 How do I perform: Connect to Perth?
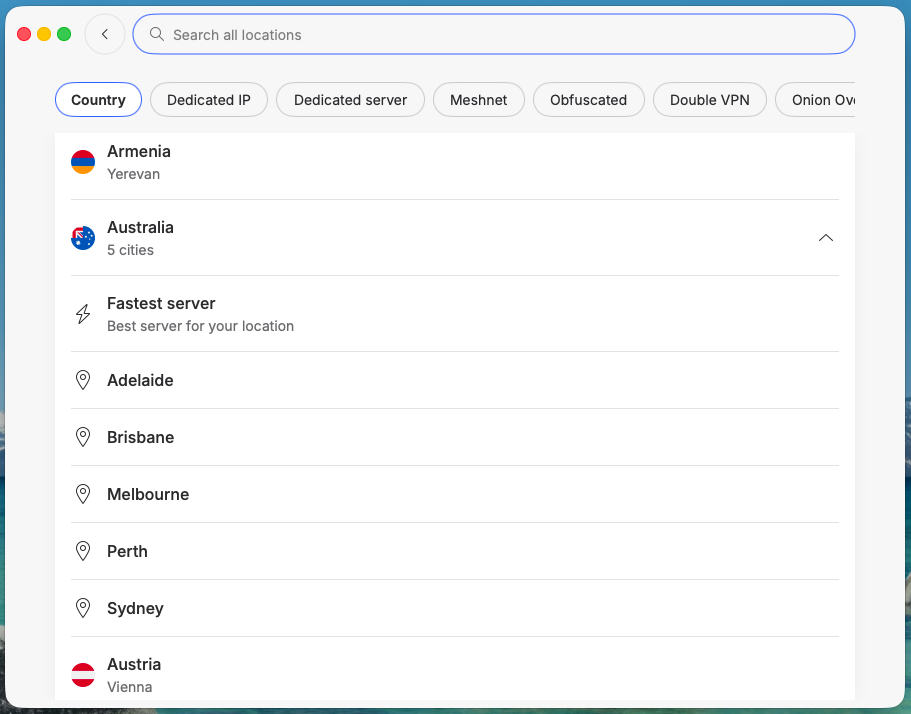[x=455, y=551]
